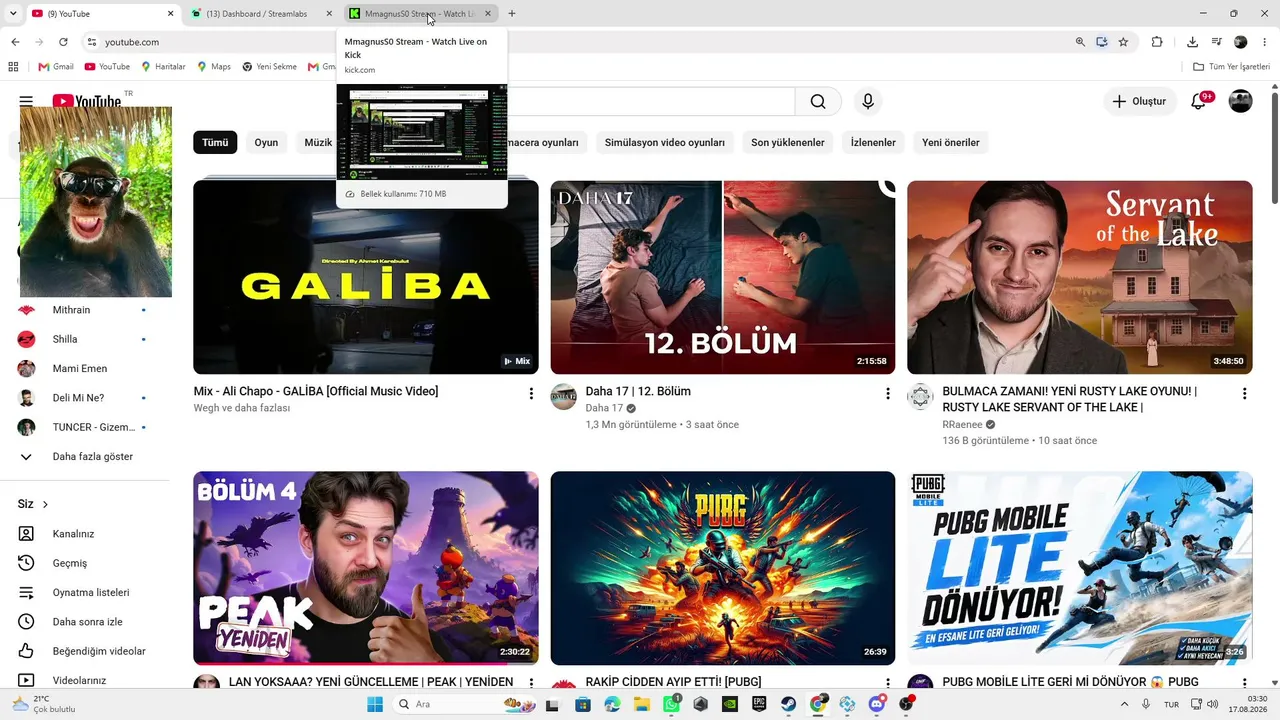Open the tab search dropdown arrow
Image resolution: width=1280 pixels, height=720 pixels.
(x=14, y=13)
